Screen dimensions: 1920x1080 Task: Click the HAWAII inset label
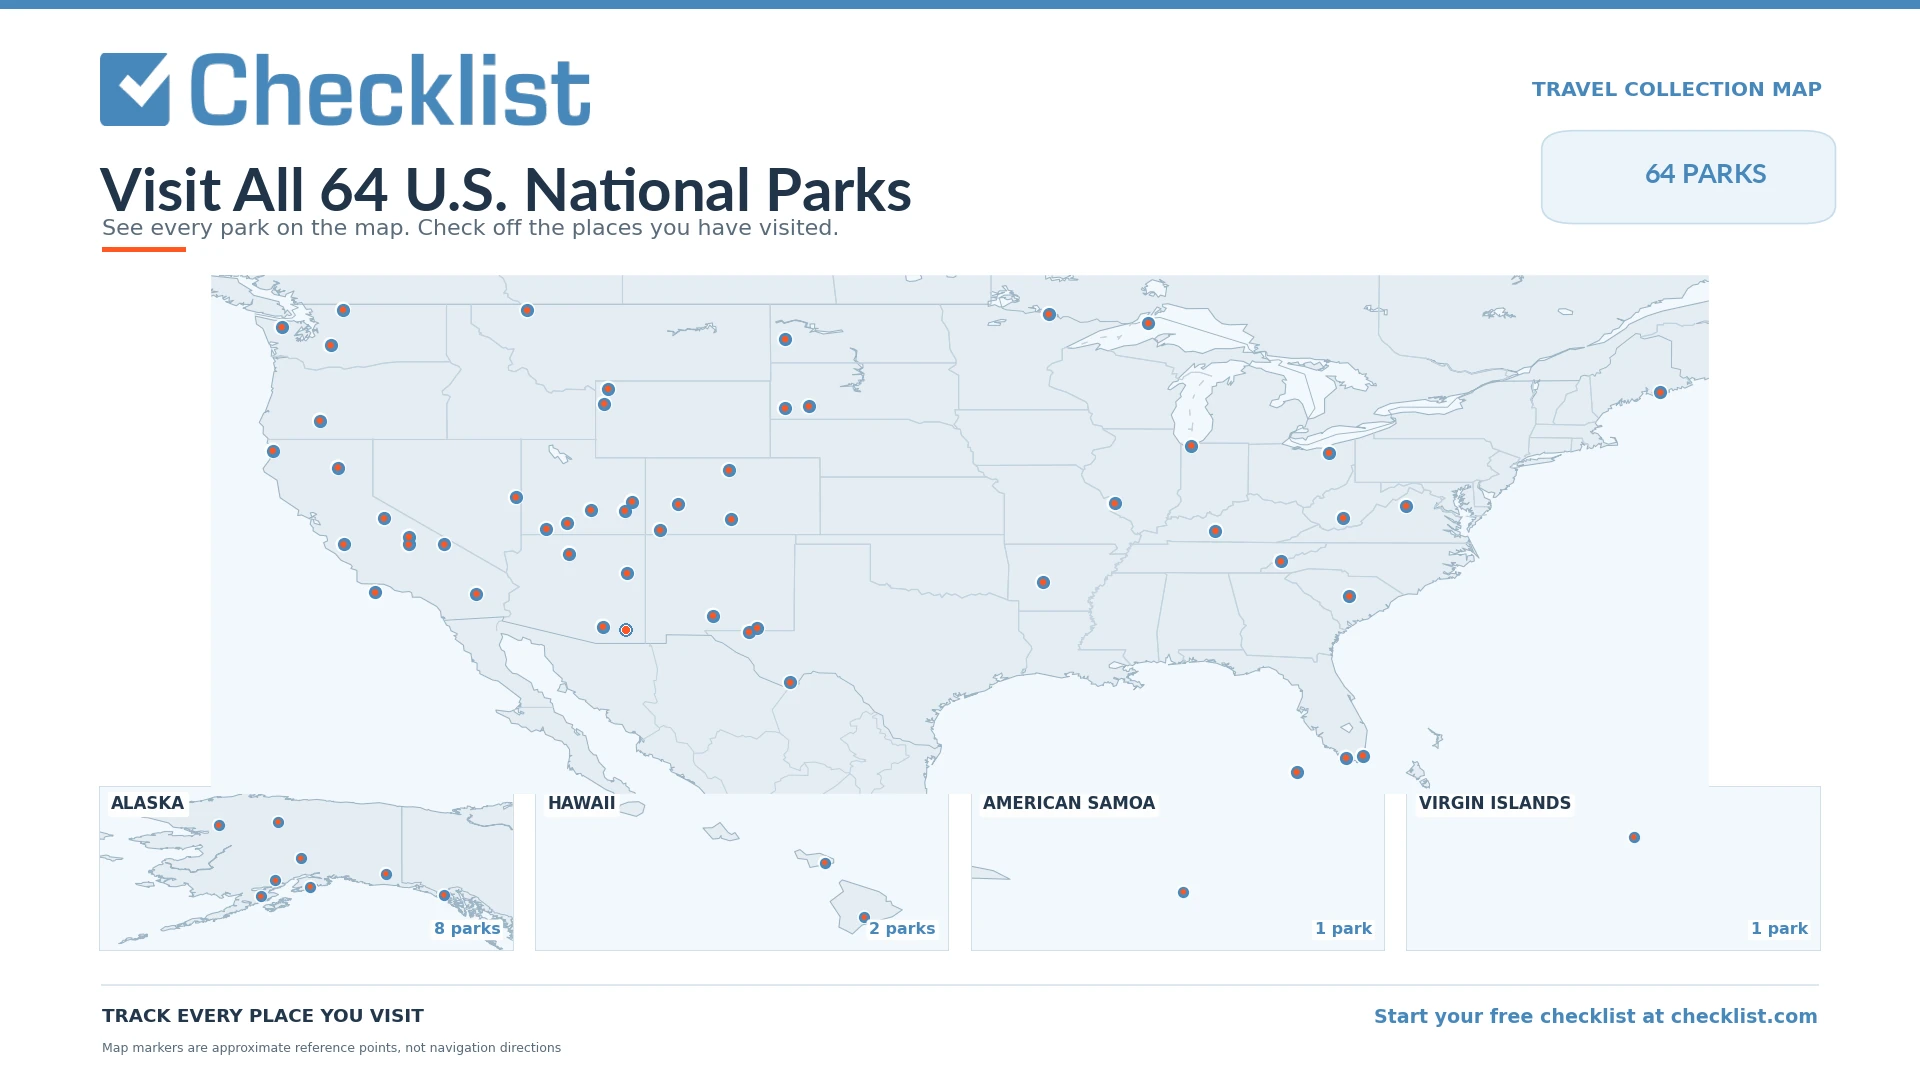(581, 803)
